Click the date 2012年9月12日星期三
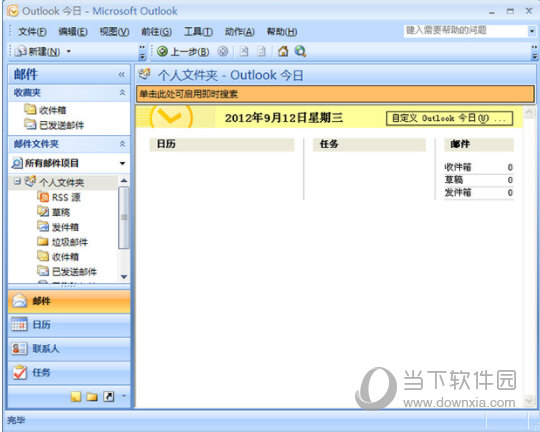 [284, 118]
